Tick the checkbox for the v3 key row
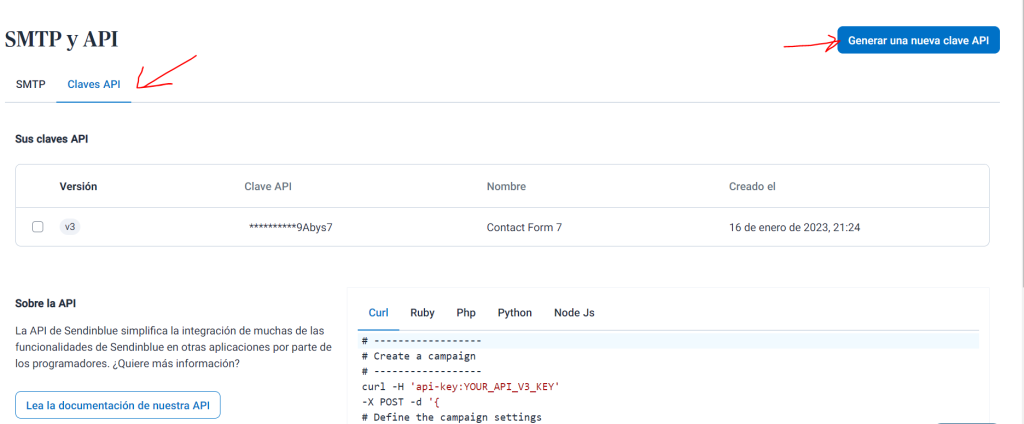1024x424 pixels. click(38, 227)
